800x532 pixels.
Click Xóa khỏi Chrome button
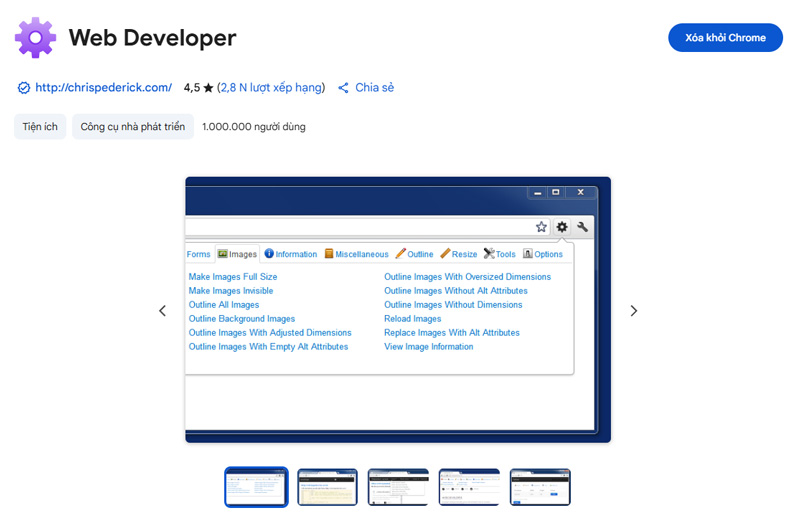pyautogui.click(x=725, y=38)
